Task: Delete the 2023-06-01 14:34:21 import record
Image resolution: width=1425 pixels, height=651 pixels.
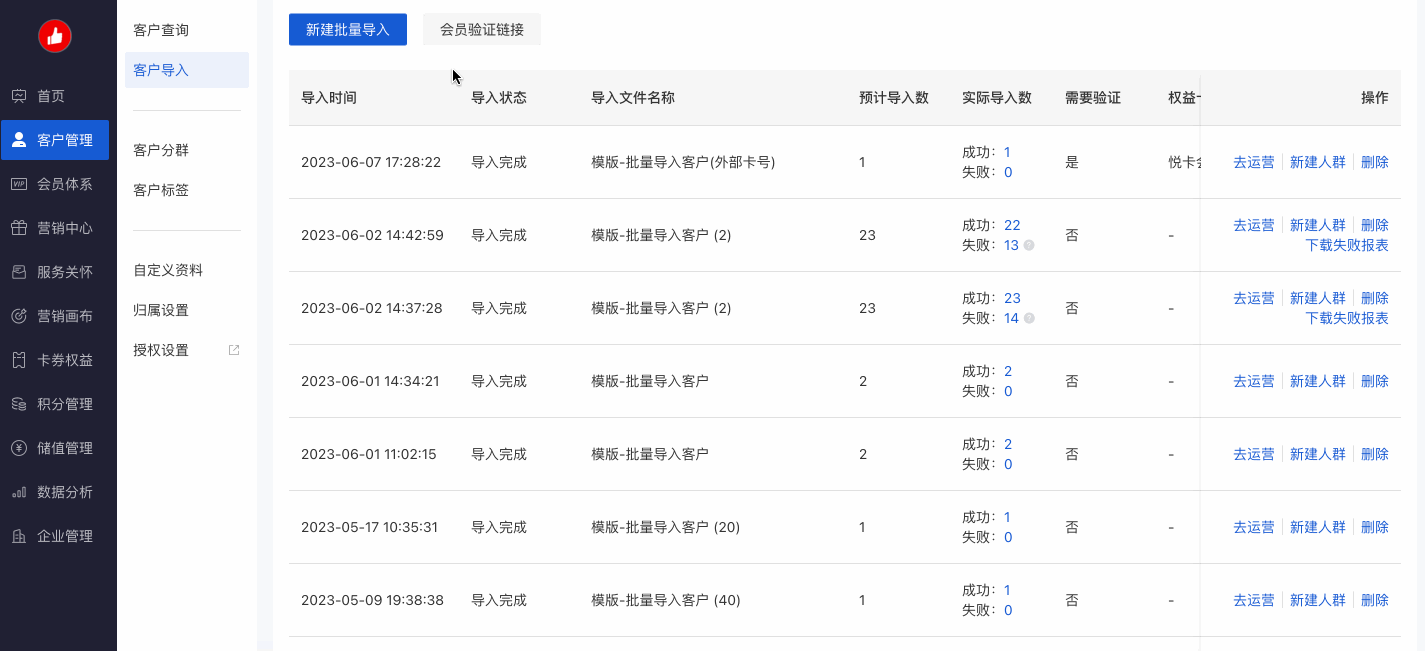Action: coord(1375,381)
